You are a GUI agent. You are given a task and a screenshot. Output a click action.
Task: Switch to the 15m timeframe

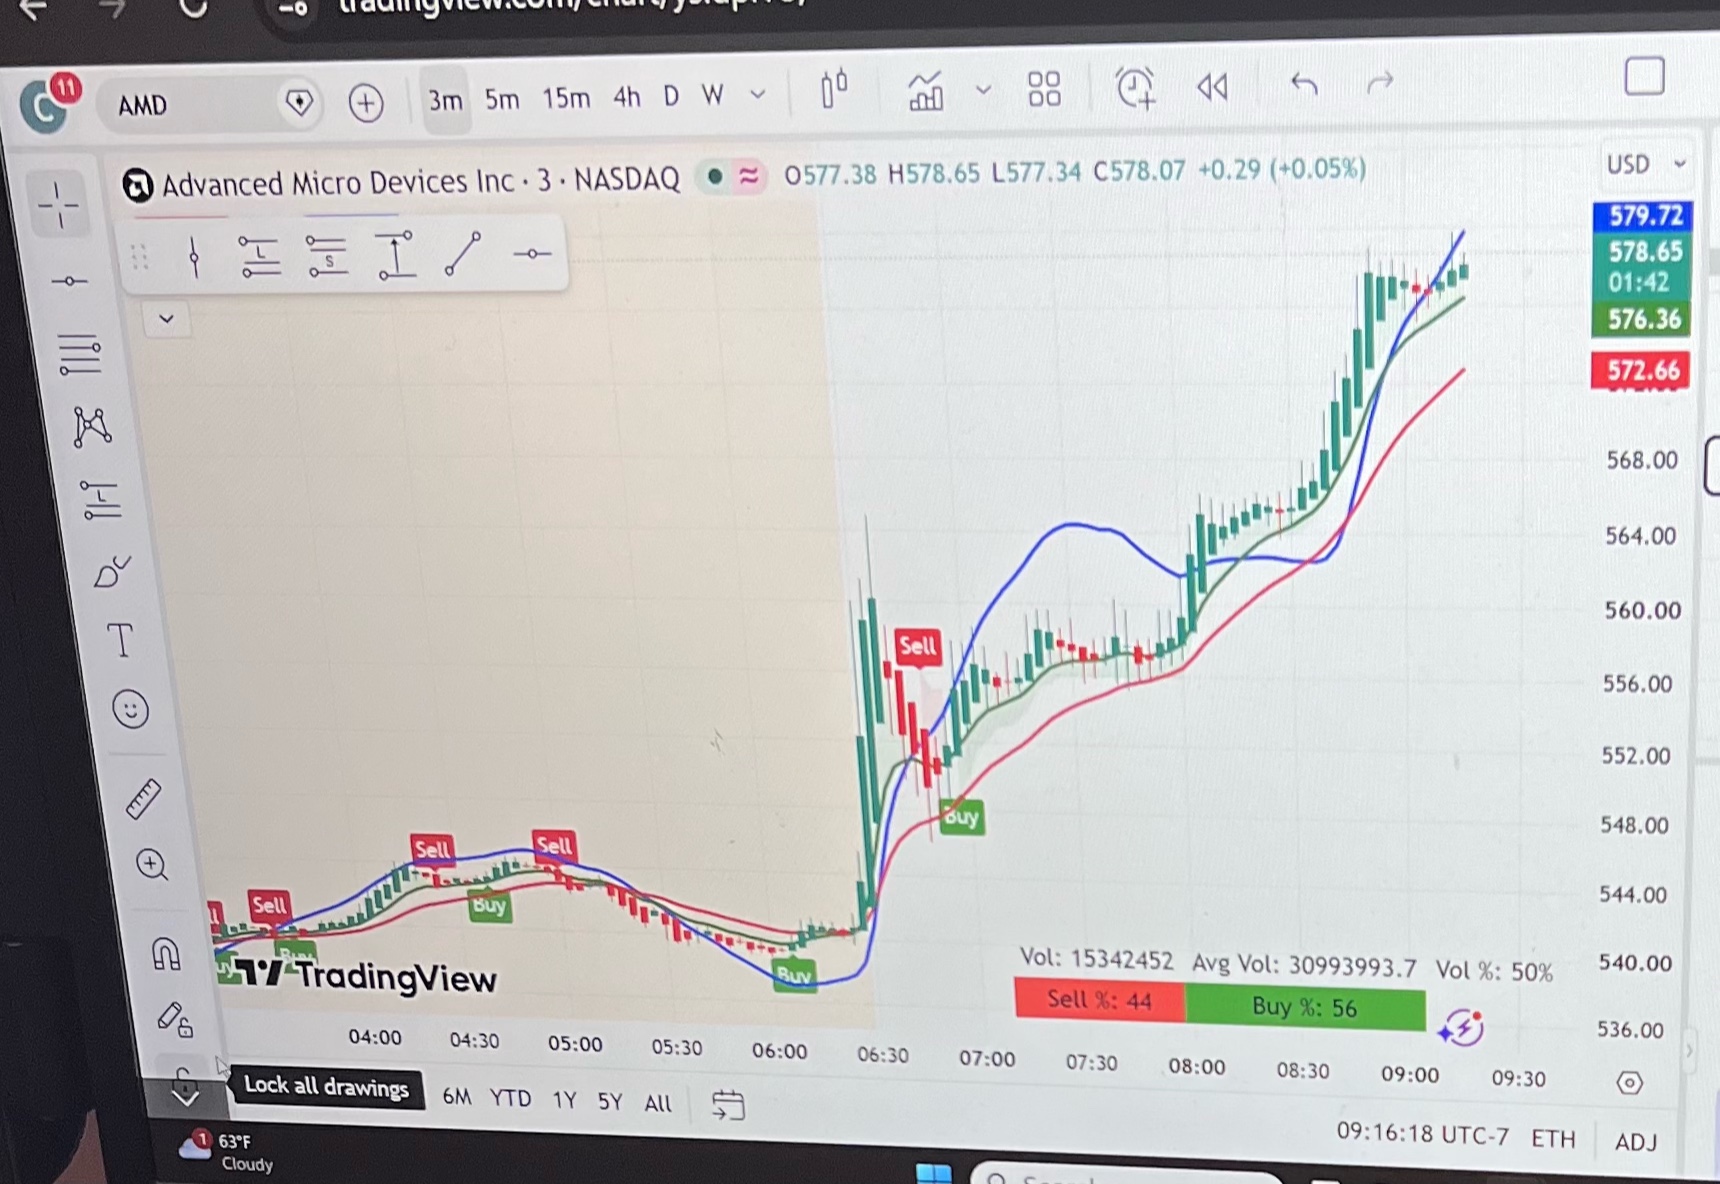coord(566,98)
